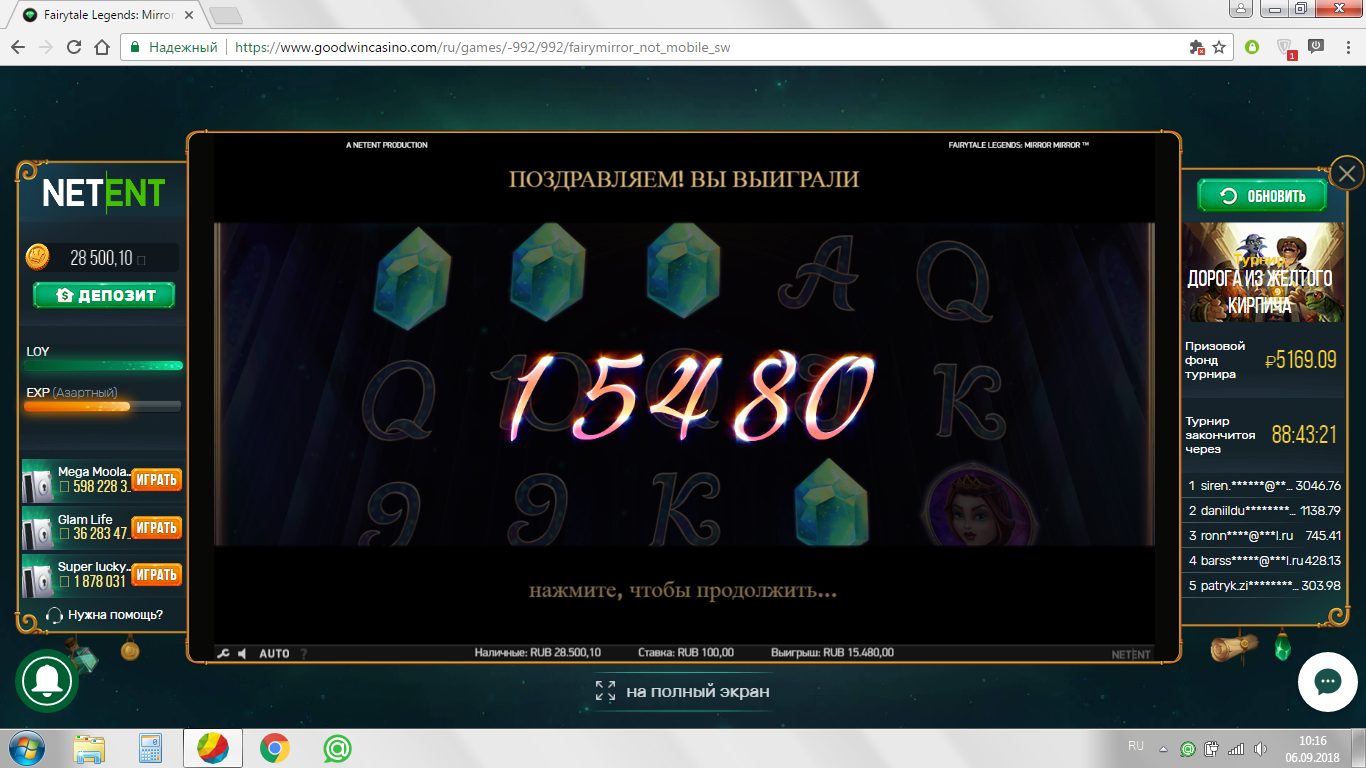Click the tournament countdown timer 88:43:21
The width and height of the screenshot is (1366, 768).
[1304, 435]
